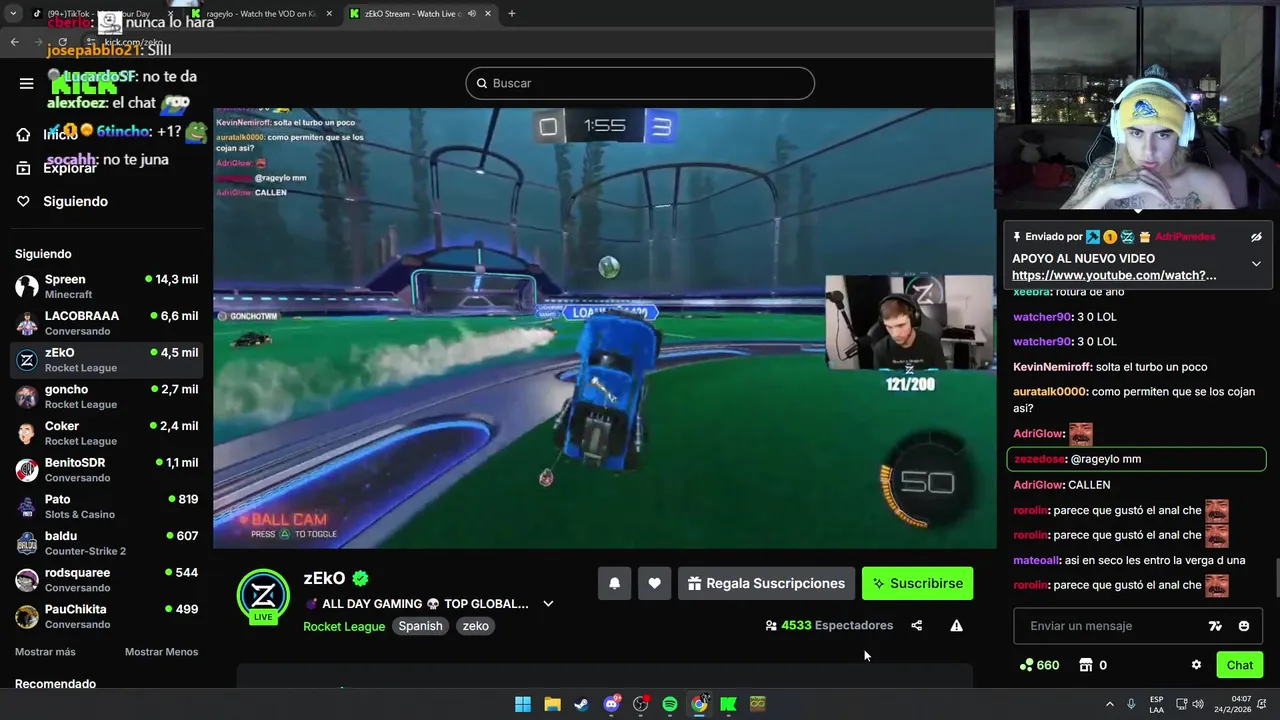Open chat settings gear
1280x720 pixels.
(x=1196, y=665)
